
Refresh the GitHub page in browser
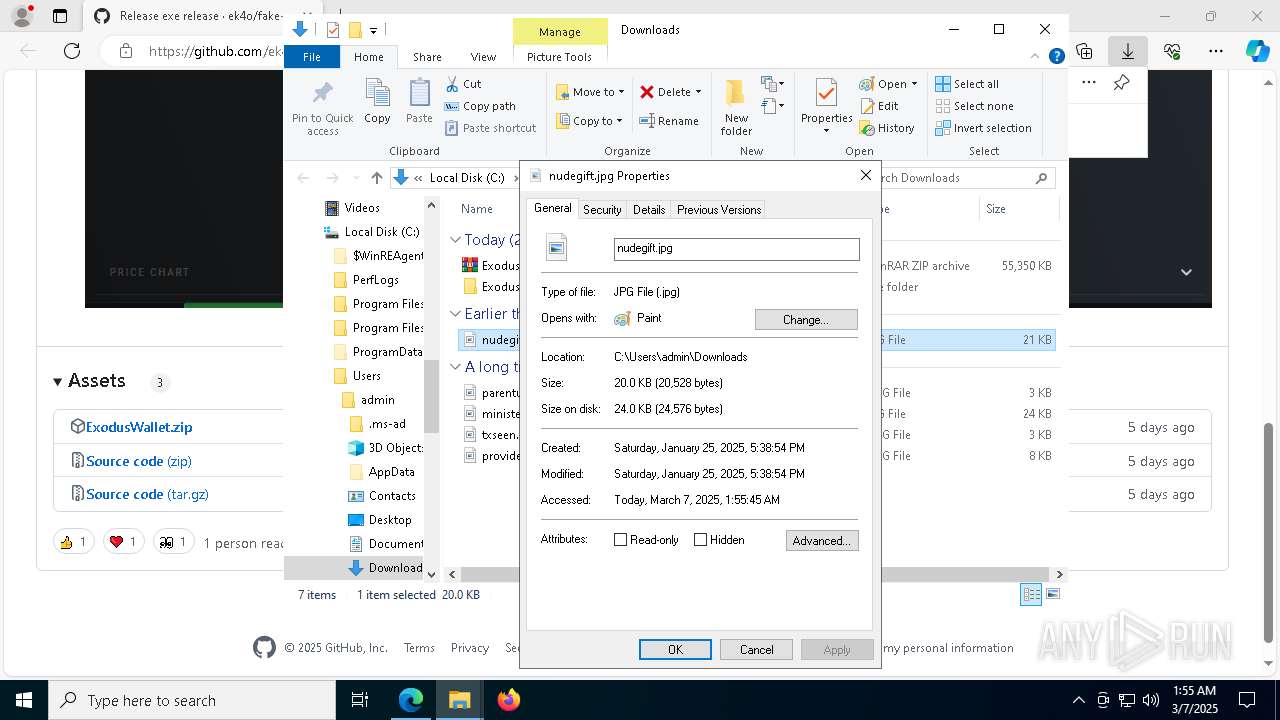click(72, 51)
